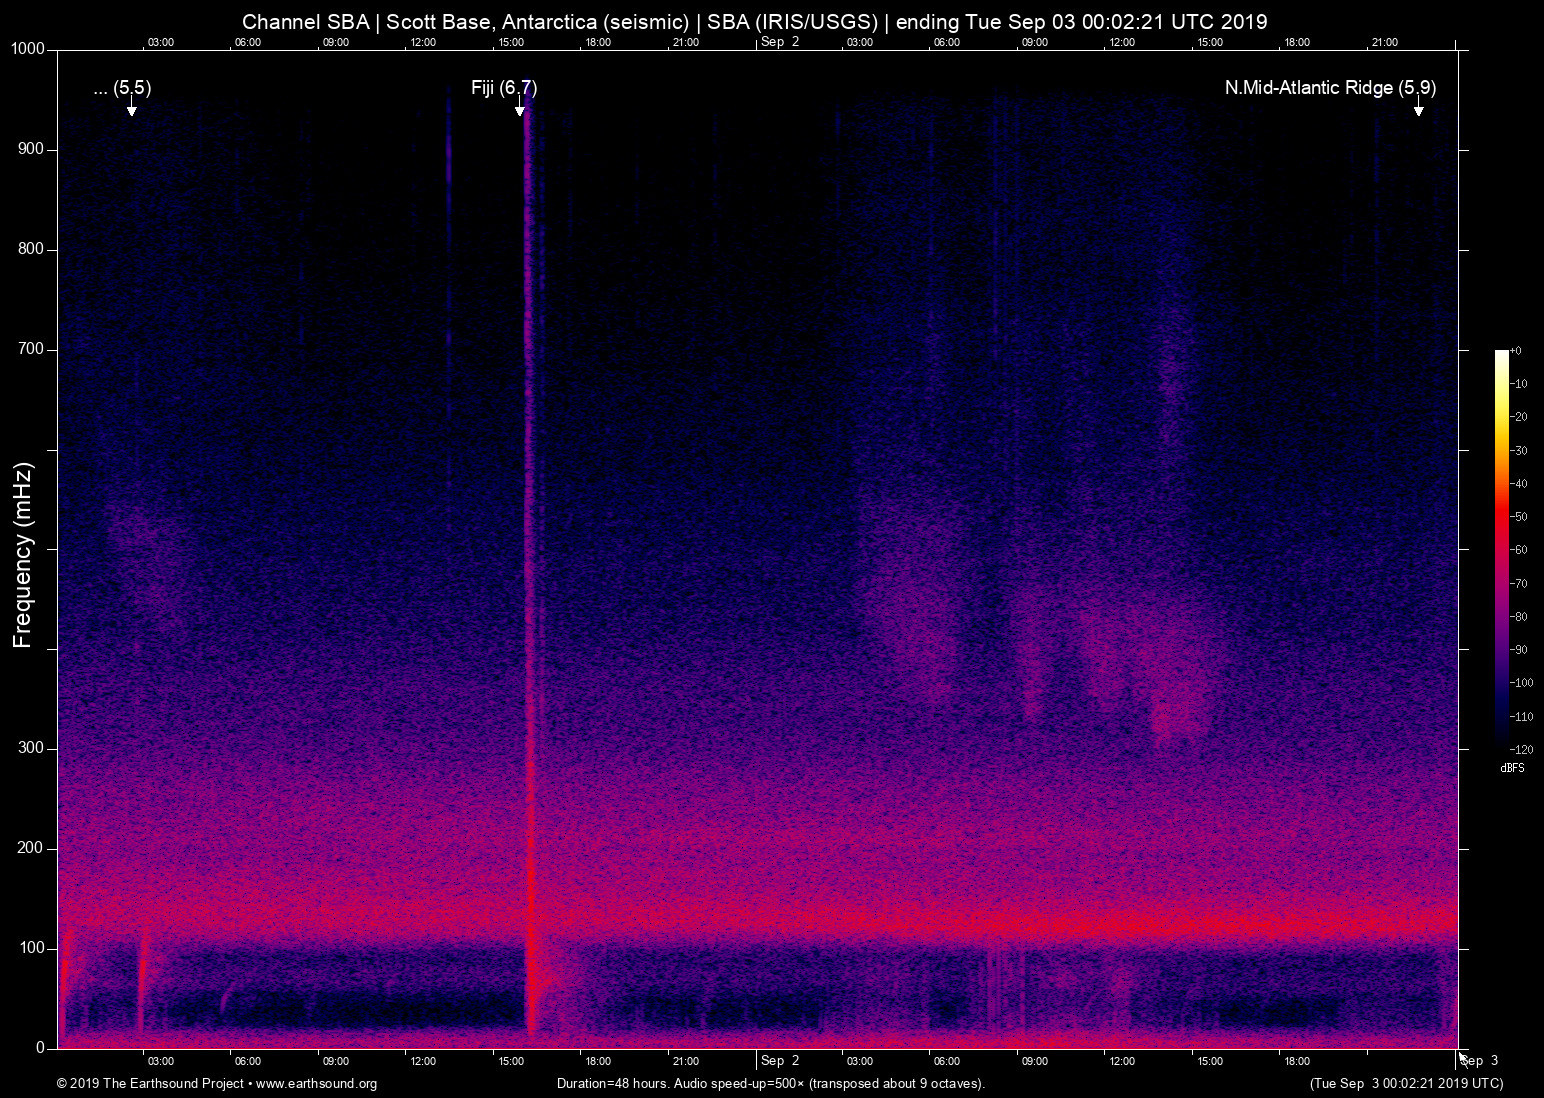
Task: Click the "Frequency (mHz)" axis label
Action: 23,555
